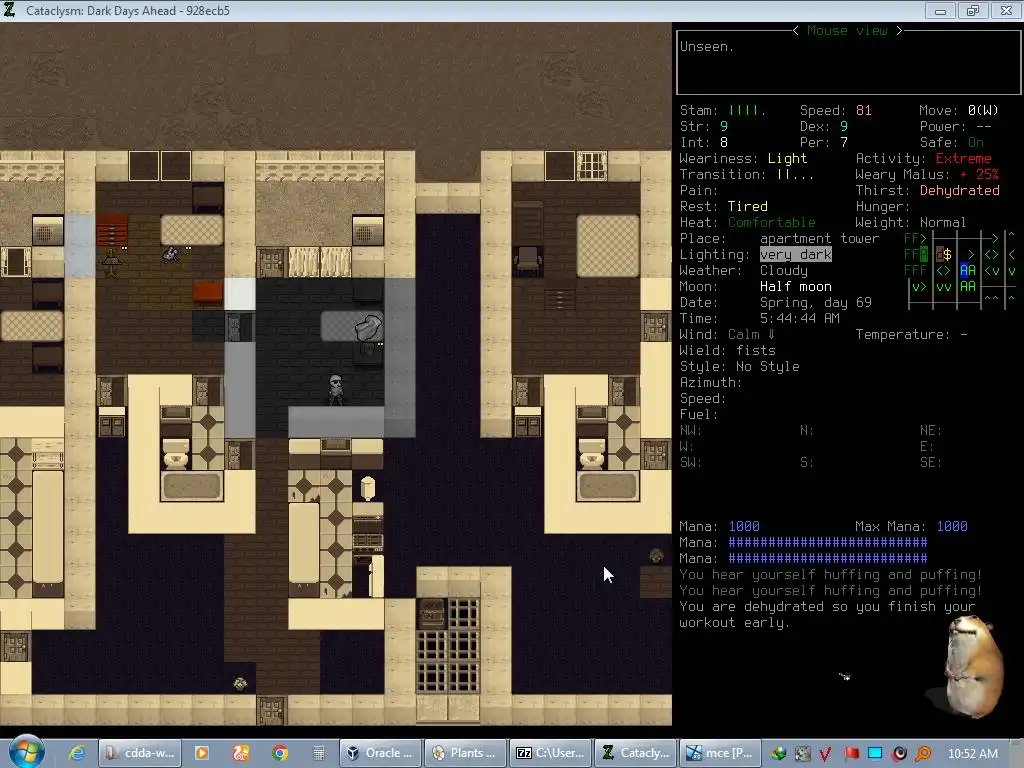Click the Cataclysm taskbar button
Screen dimensions: 1024x768
635,753
